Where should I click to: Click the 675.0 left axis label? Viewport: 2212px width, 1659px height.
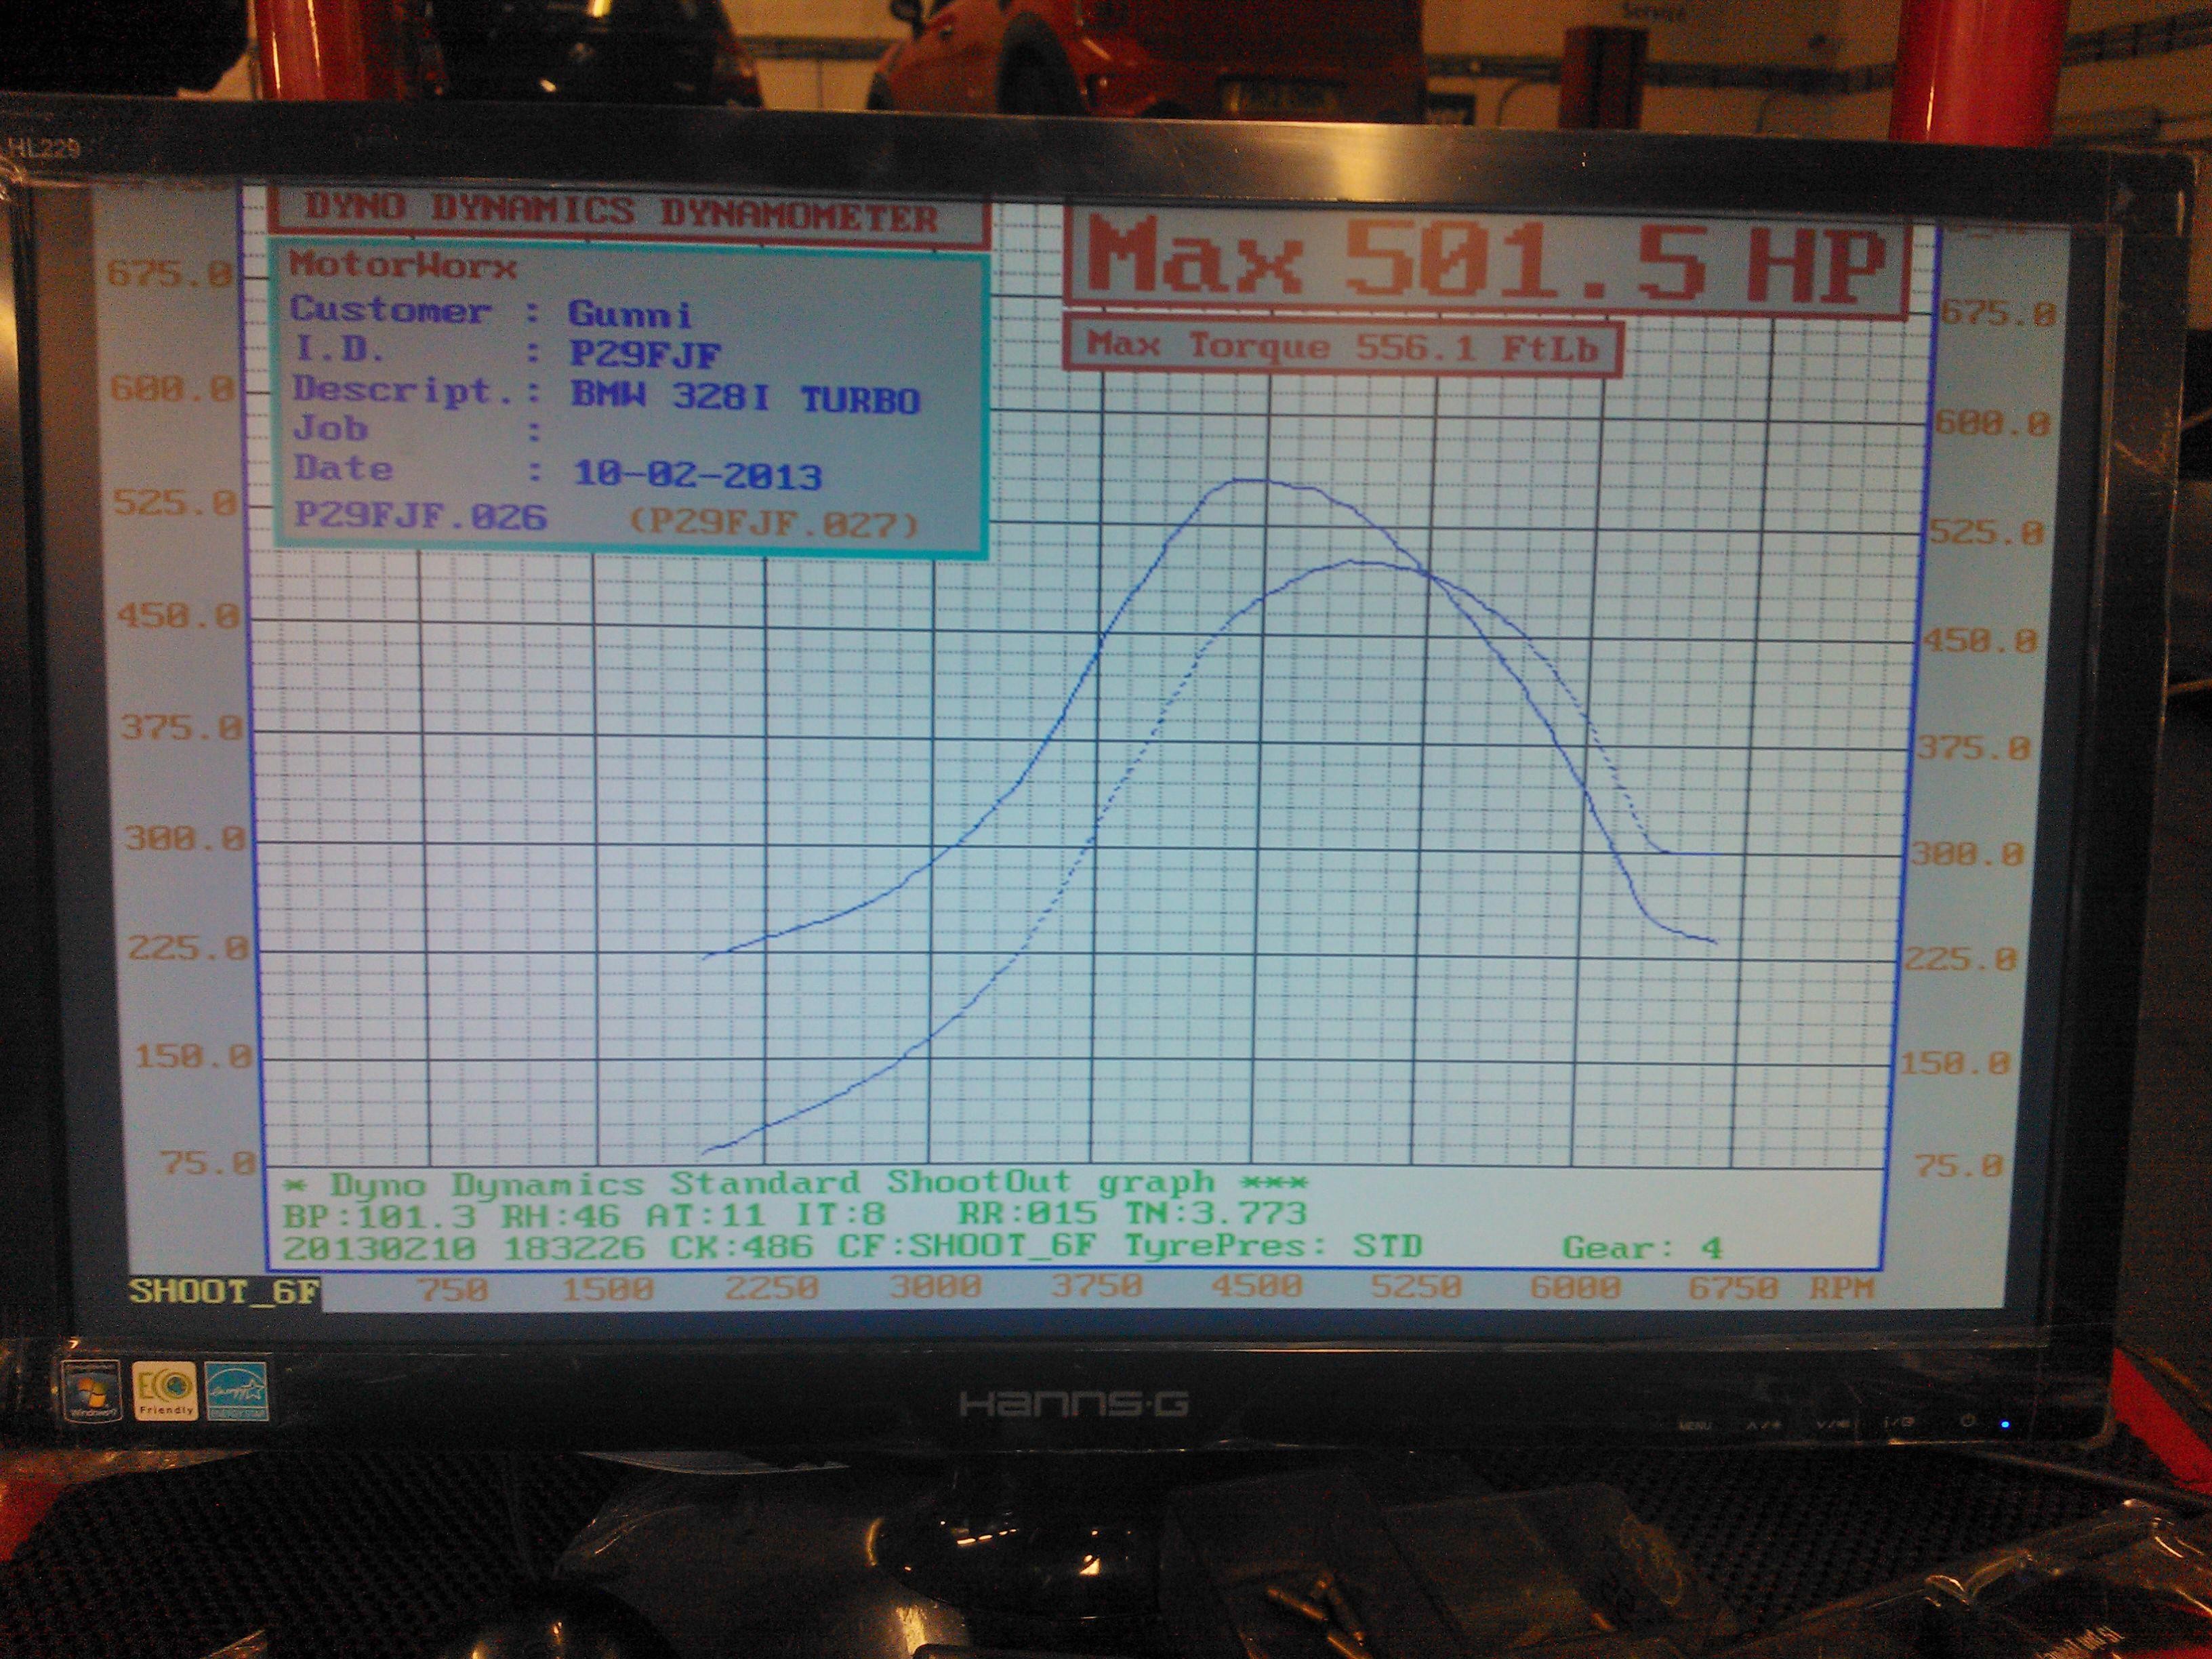170,273
